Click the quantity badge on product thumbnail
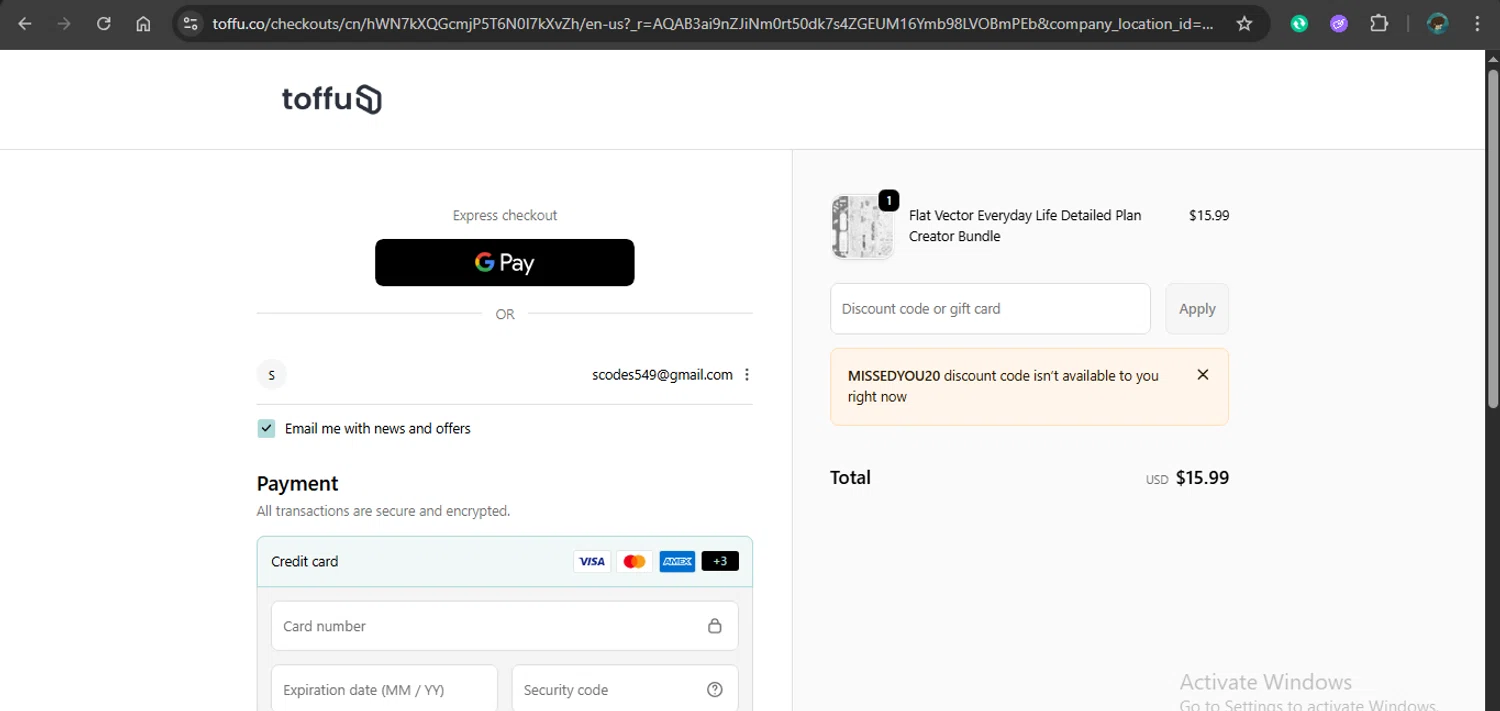Image resolution: width=1500 pixels, height=711 pixels. tap(888, 200)
